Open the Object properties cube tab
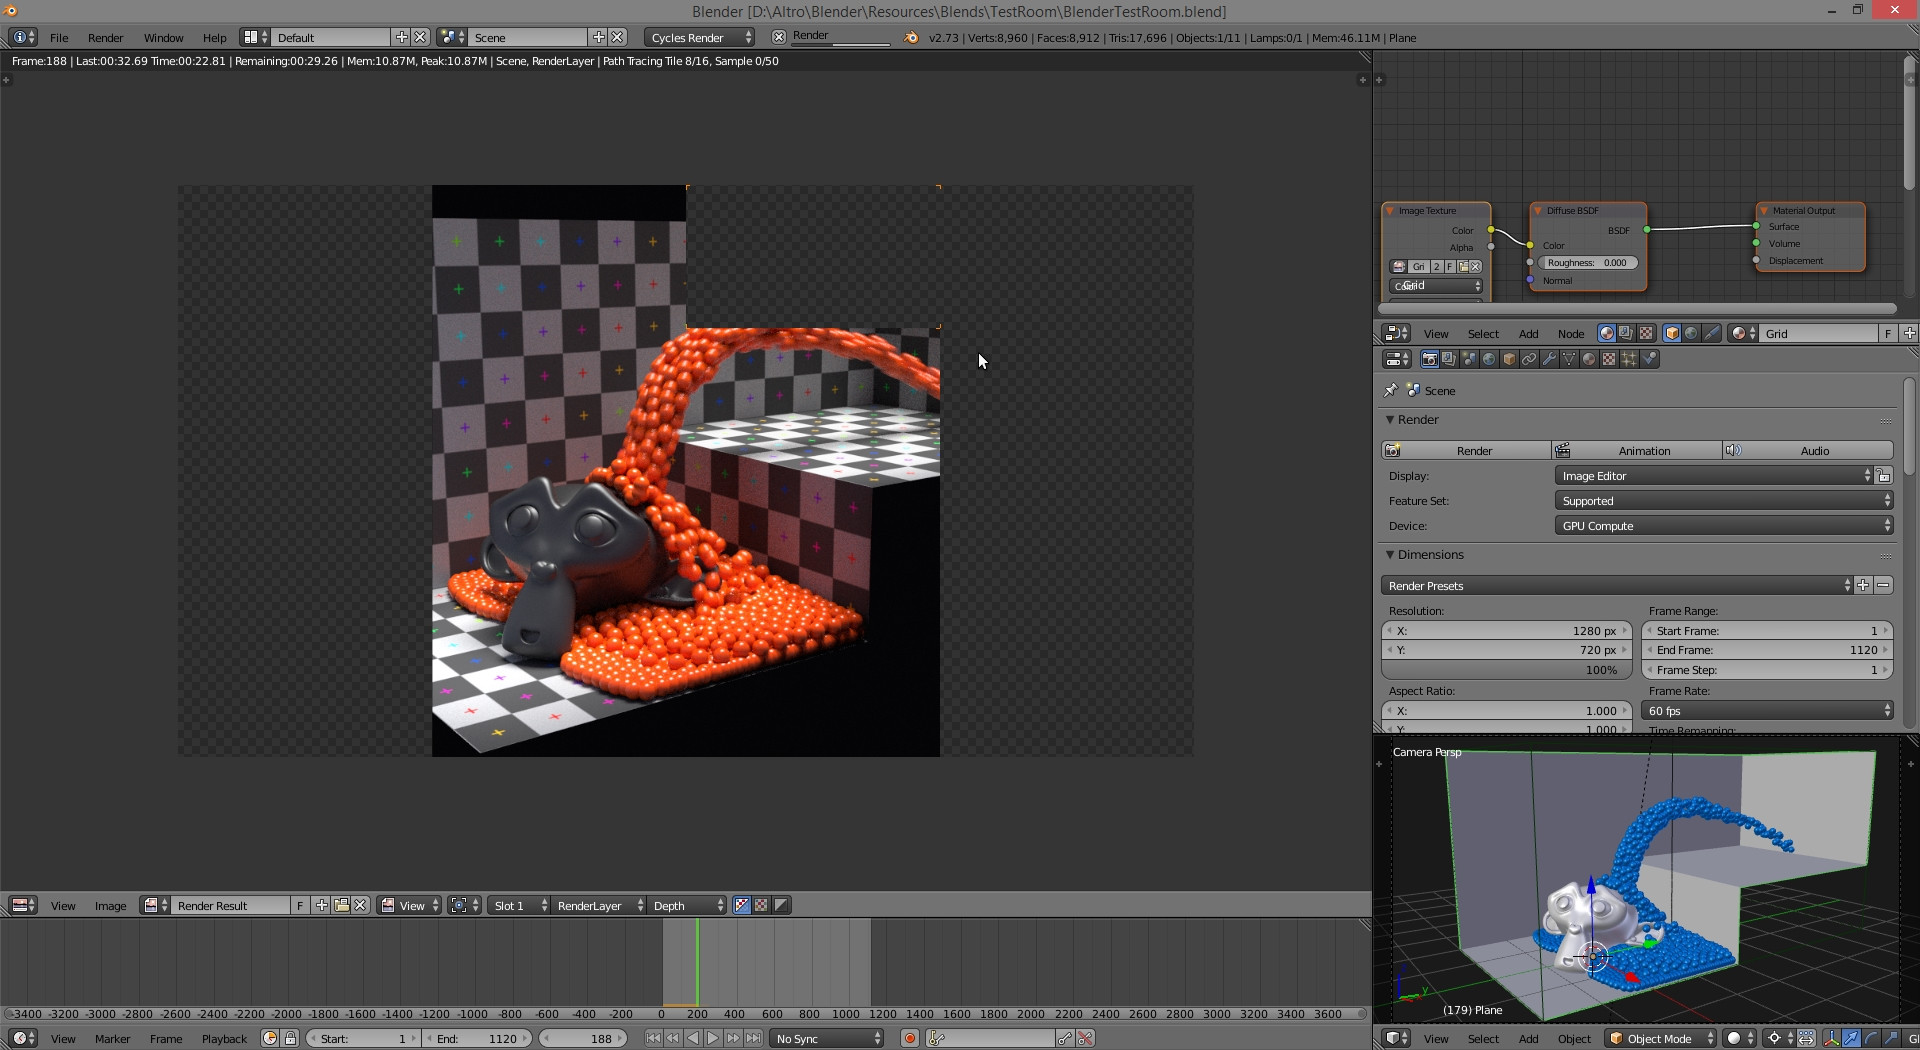This screenshot has height=1050, width=1920. 1510,360
